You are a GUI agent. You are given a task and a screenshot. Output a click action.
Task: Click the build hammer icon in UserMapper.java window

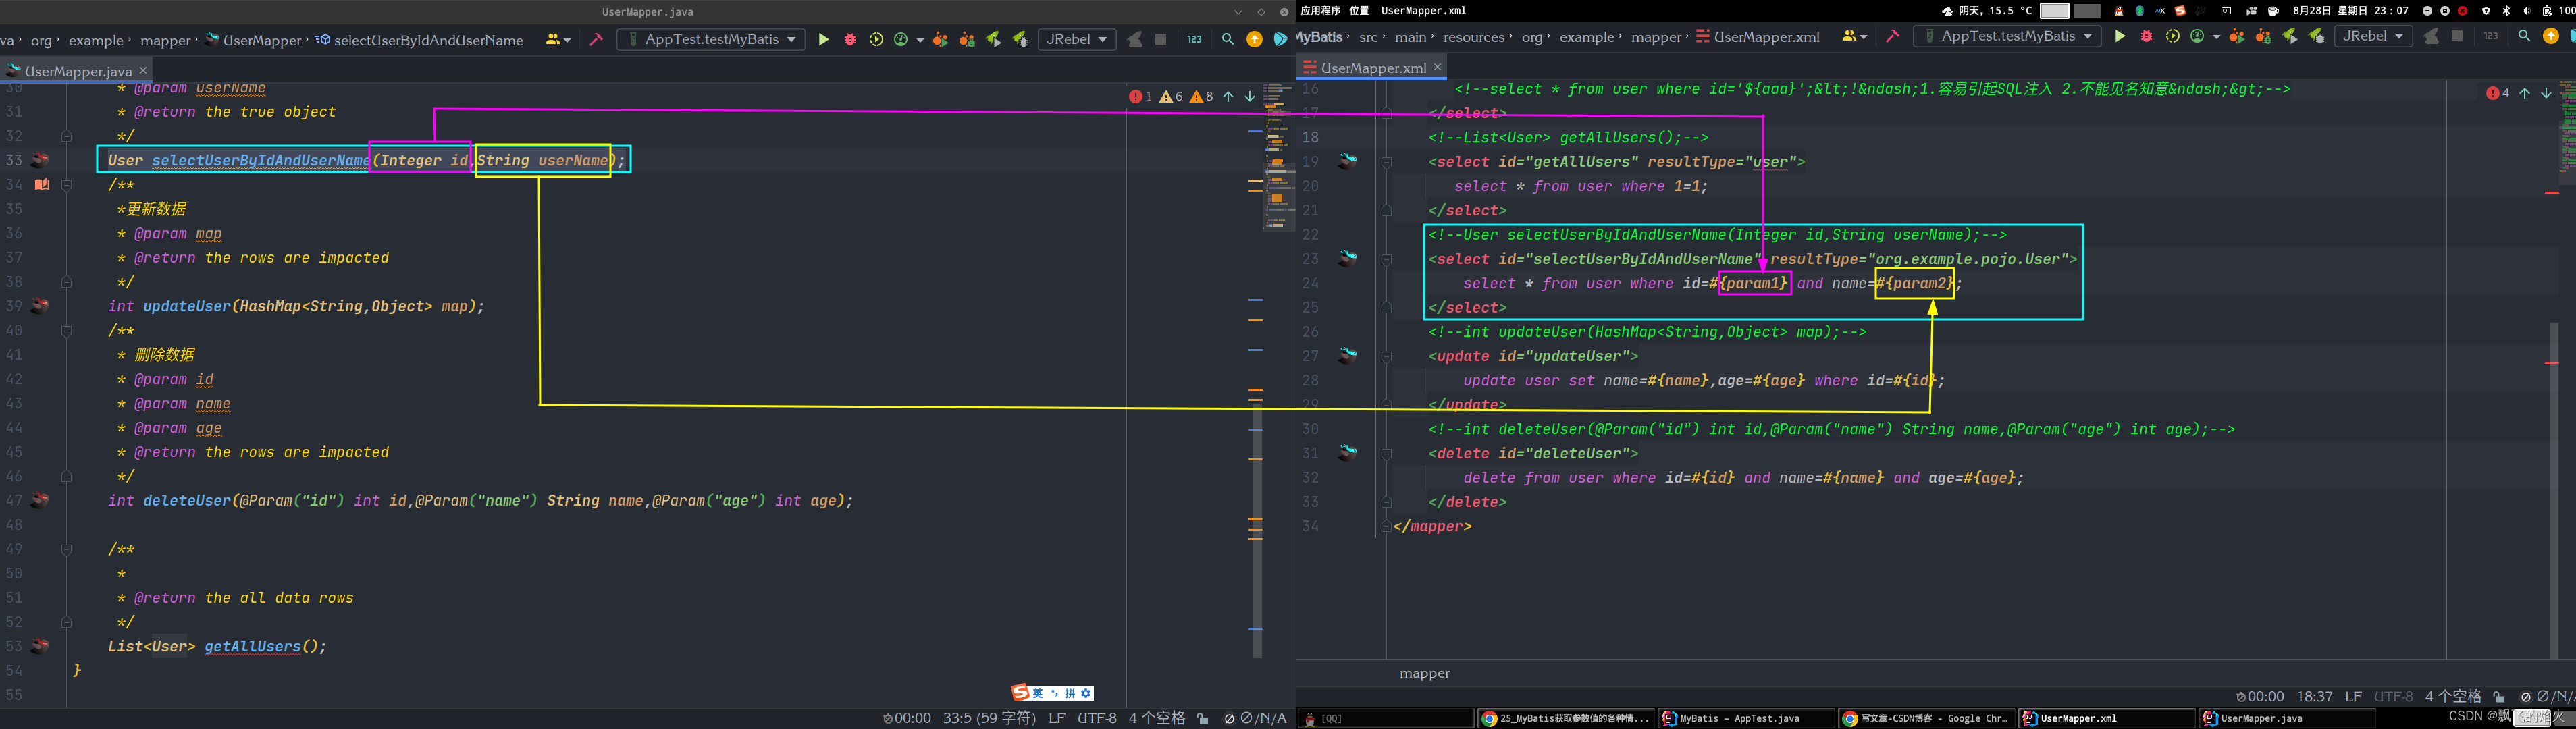[x=596, y=40]
